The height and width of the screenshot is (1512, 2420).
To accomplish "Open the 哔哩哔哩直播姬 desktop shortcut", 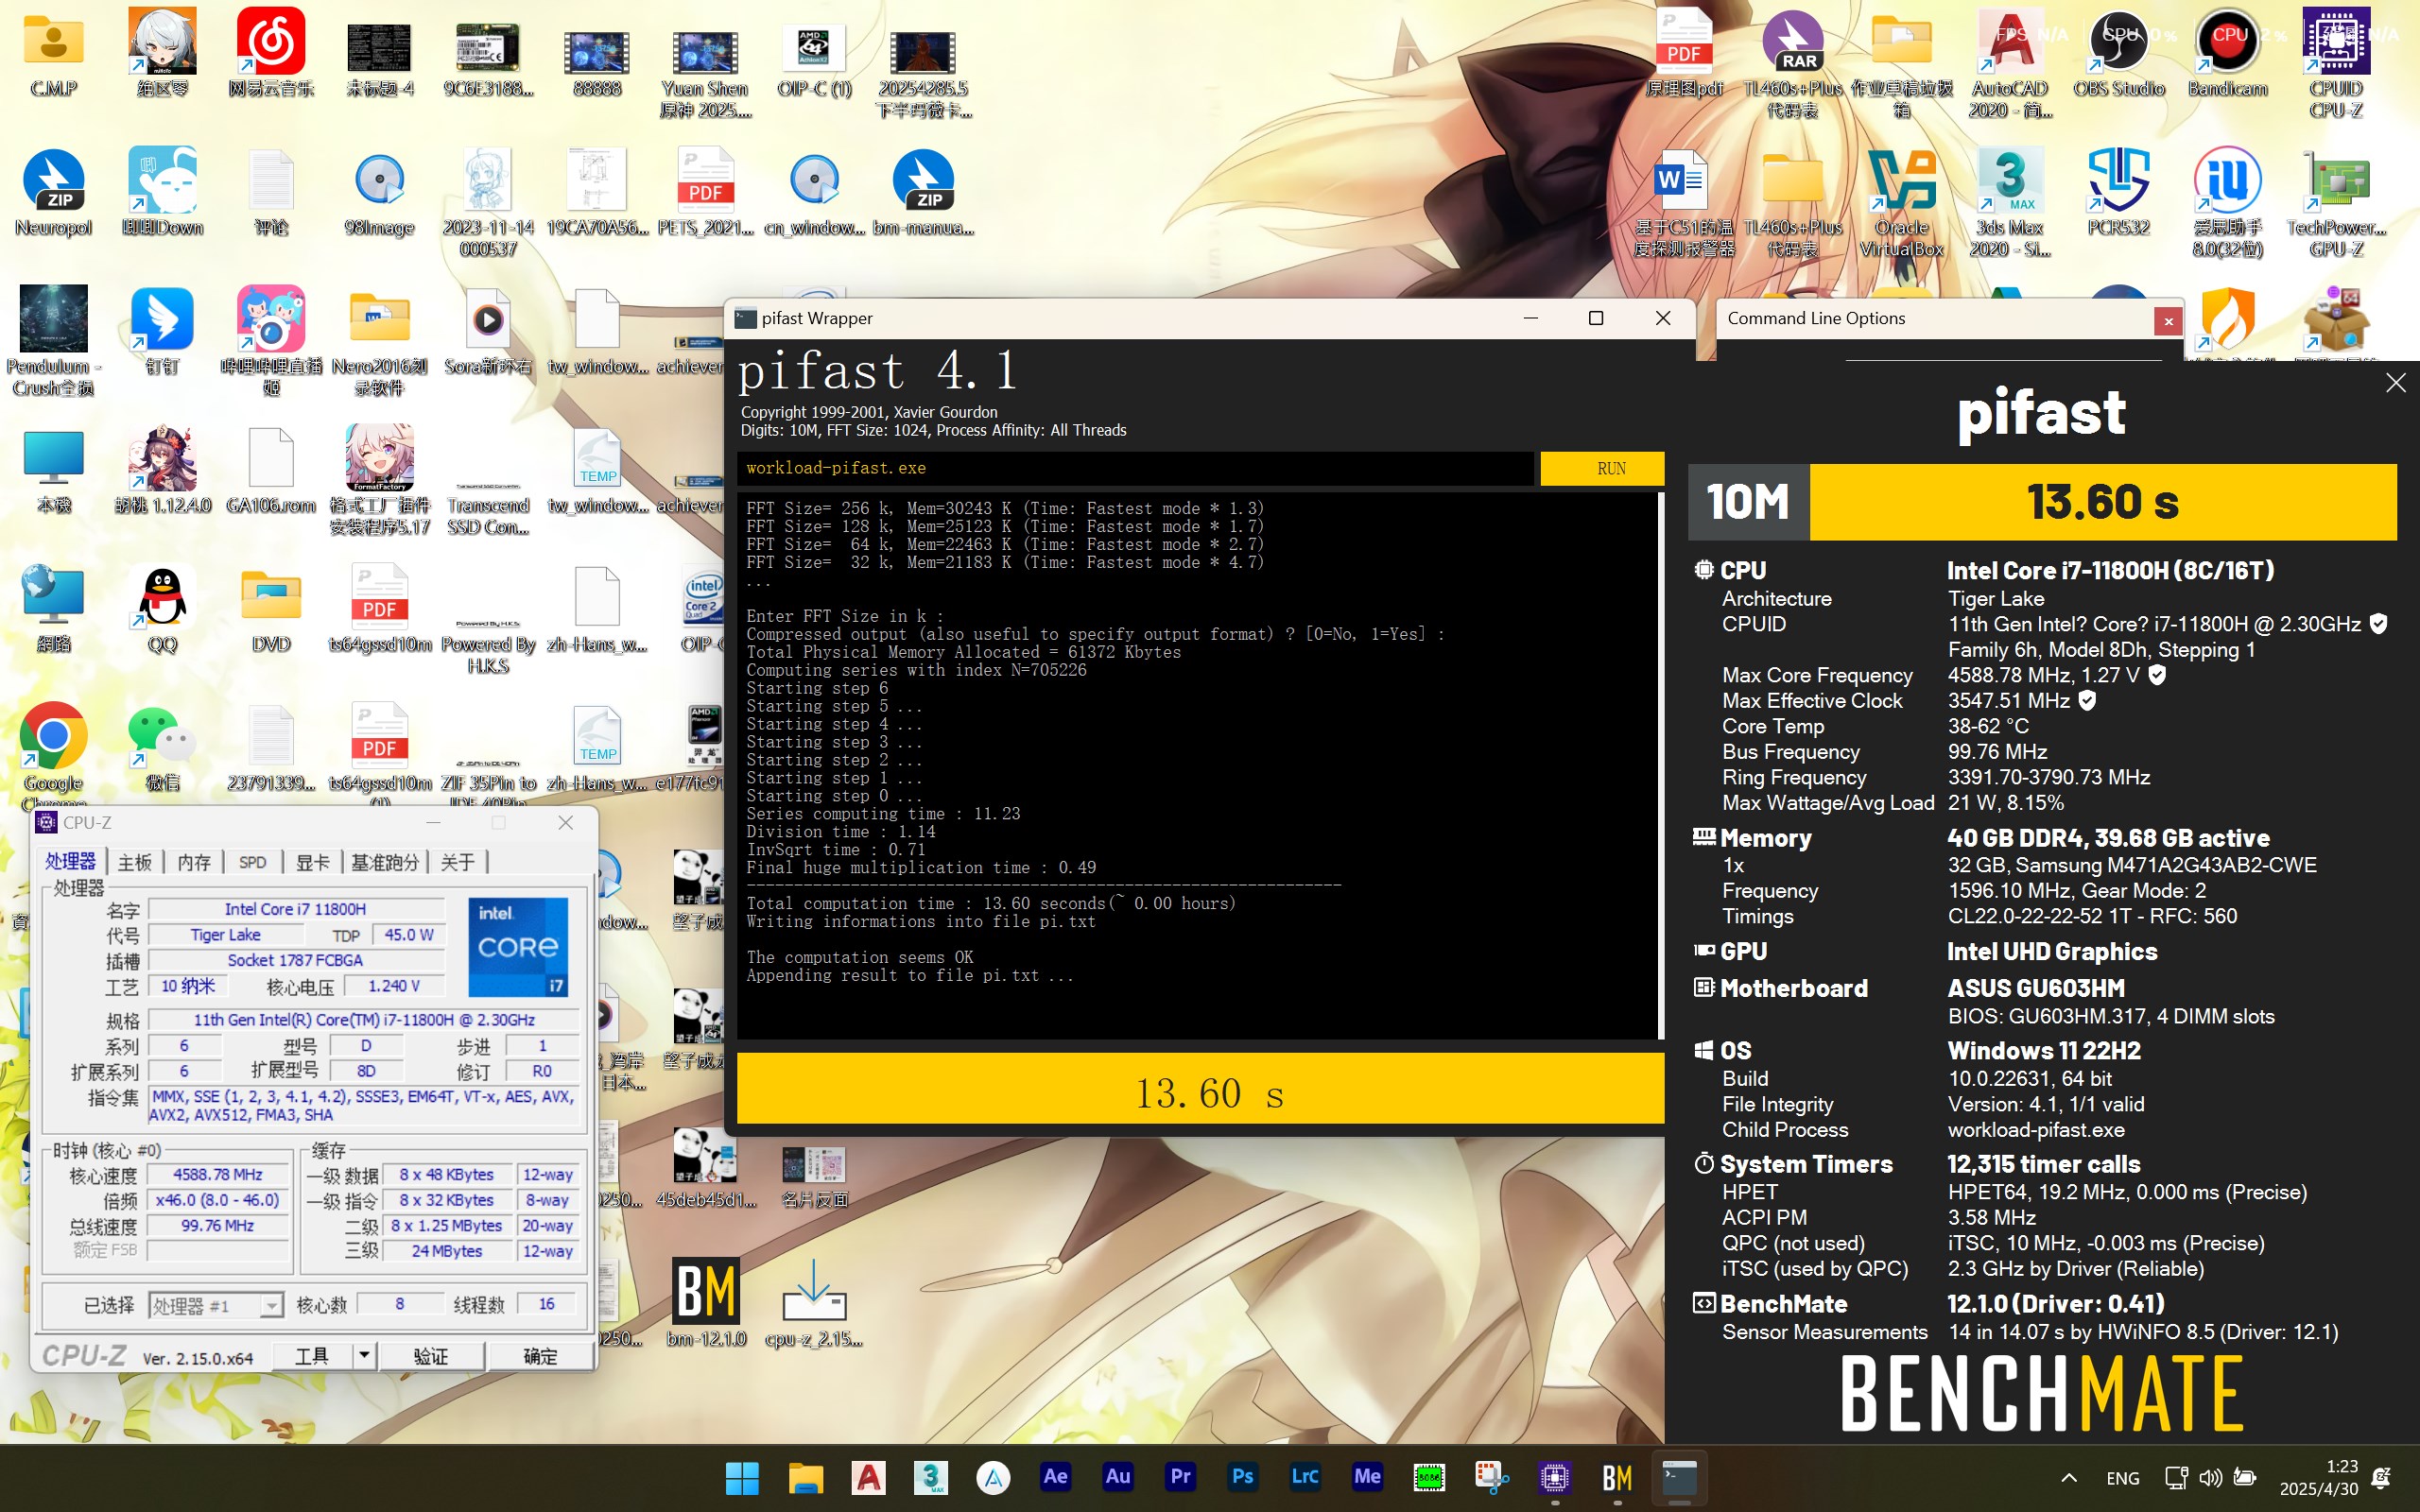I will [271, 342].
